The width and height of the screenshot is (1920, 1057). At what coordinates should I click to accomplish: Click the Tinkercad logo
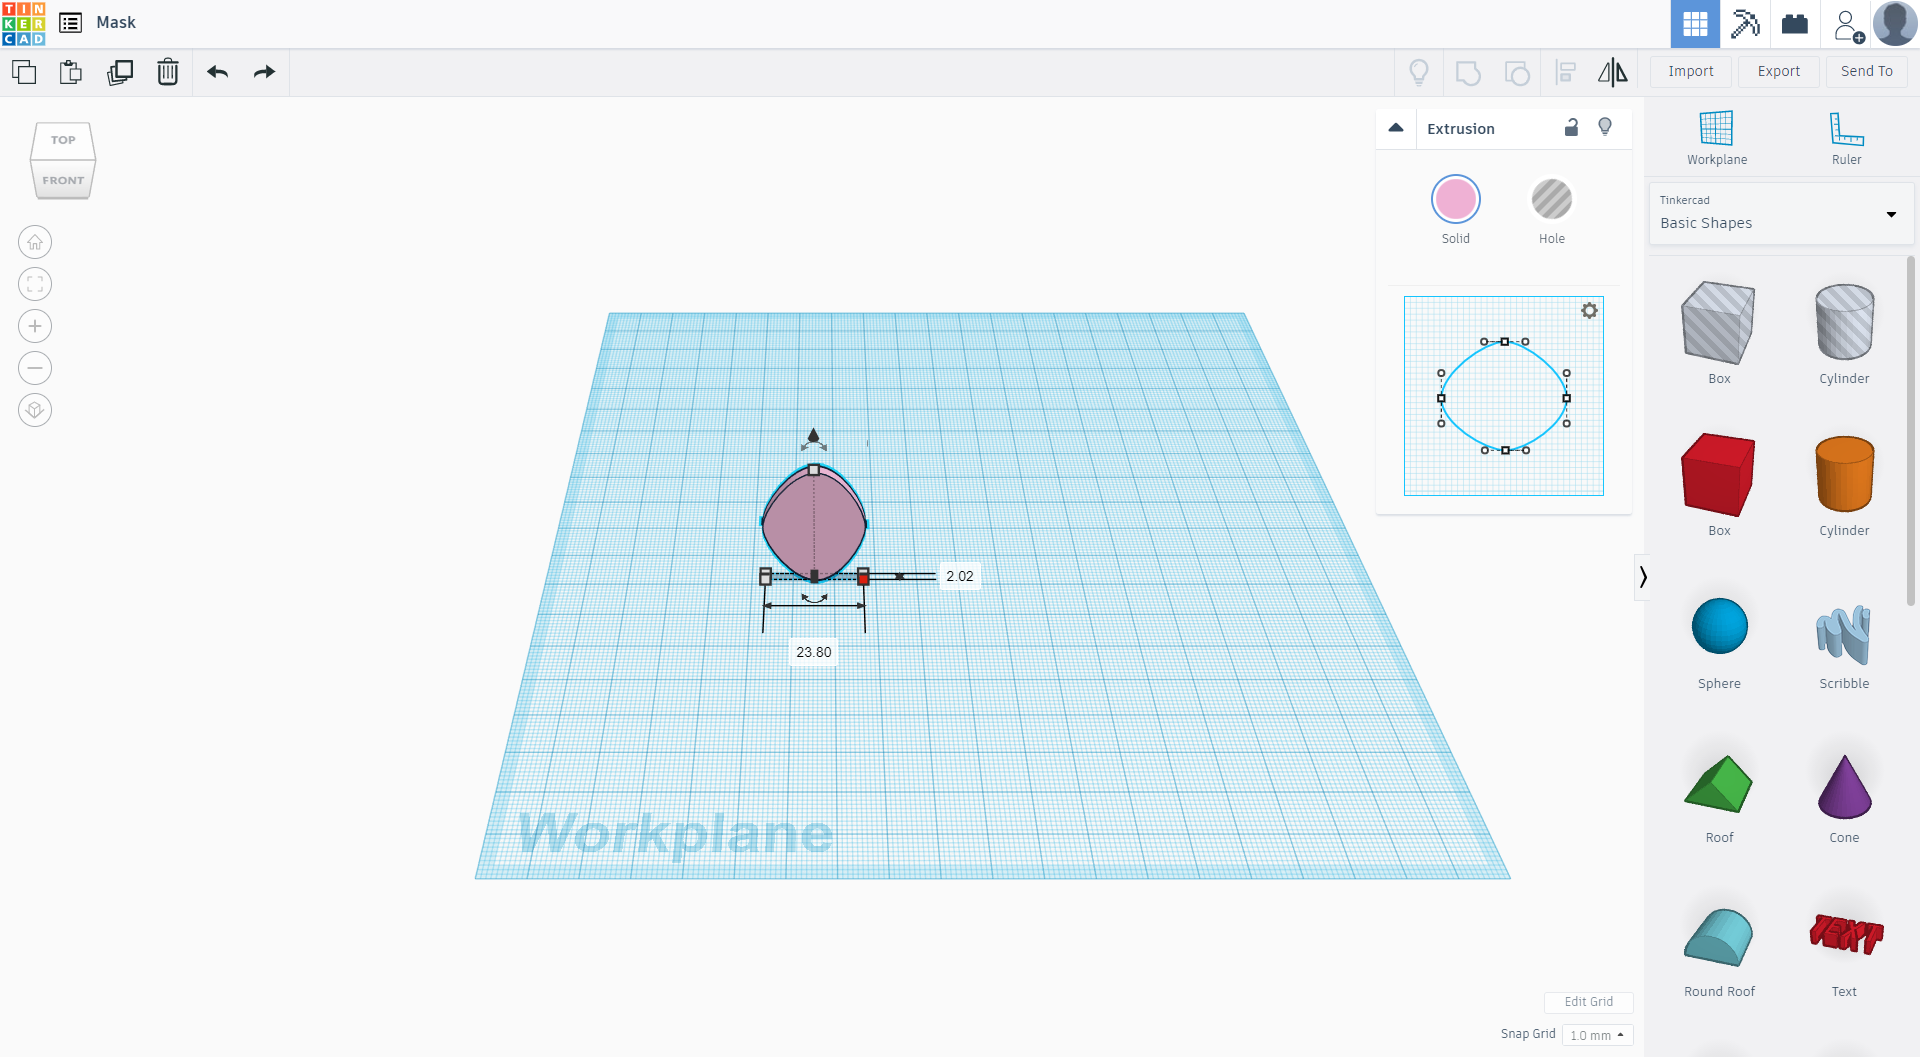23,23
